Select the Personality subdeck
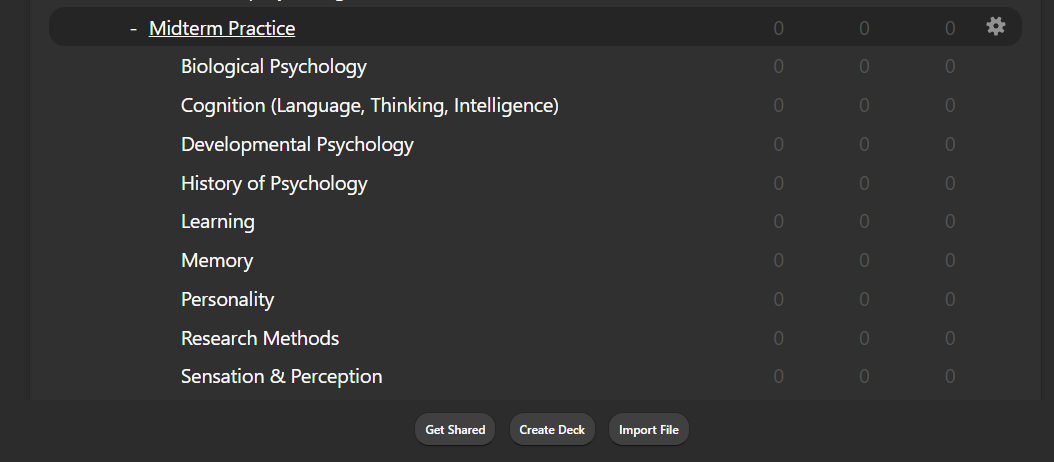This screenshot has height=462, width=1054. [x=227, y=299]
